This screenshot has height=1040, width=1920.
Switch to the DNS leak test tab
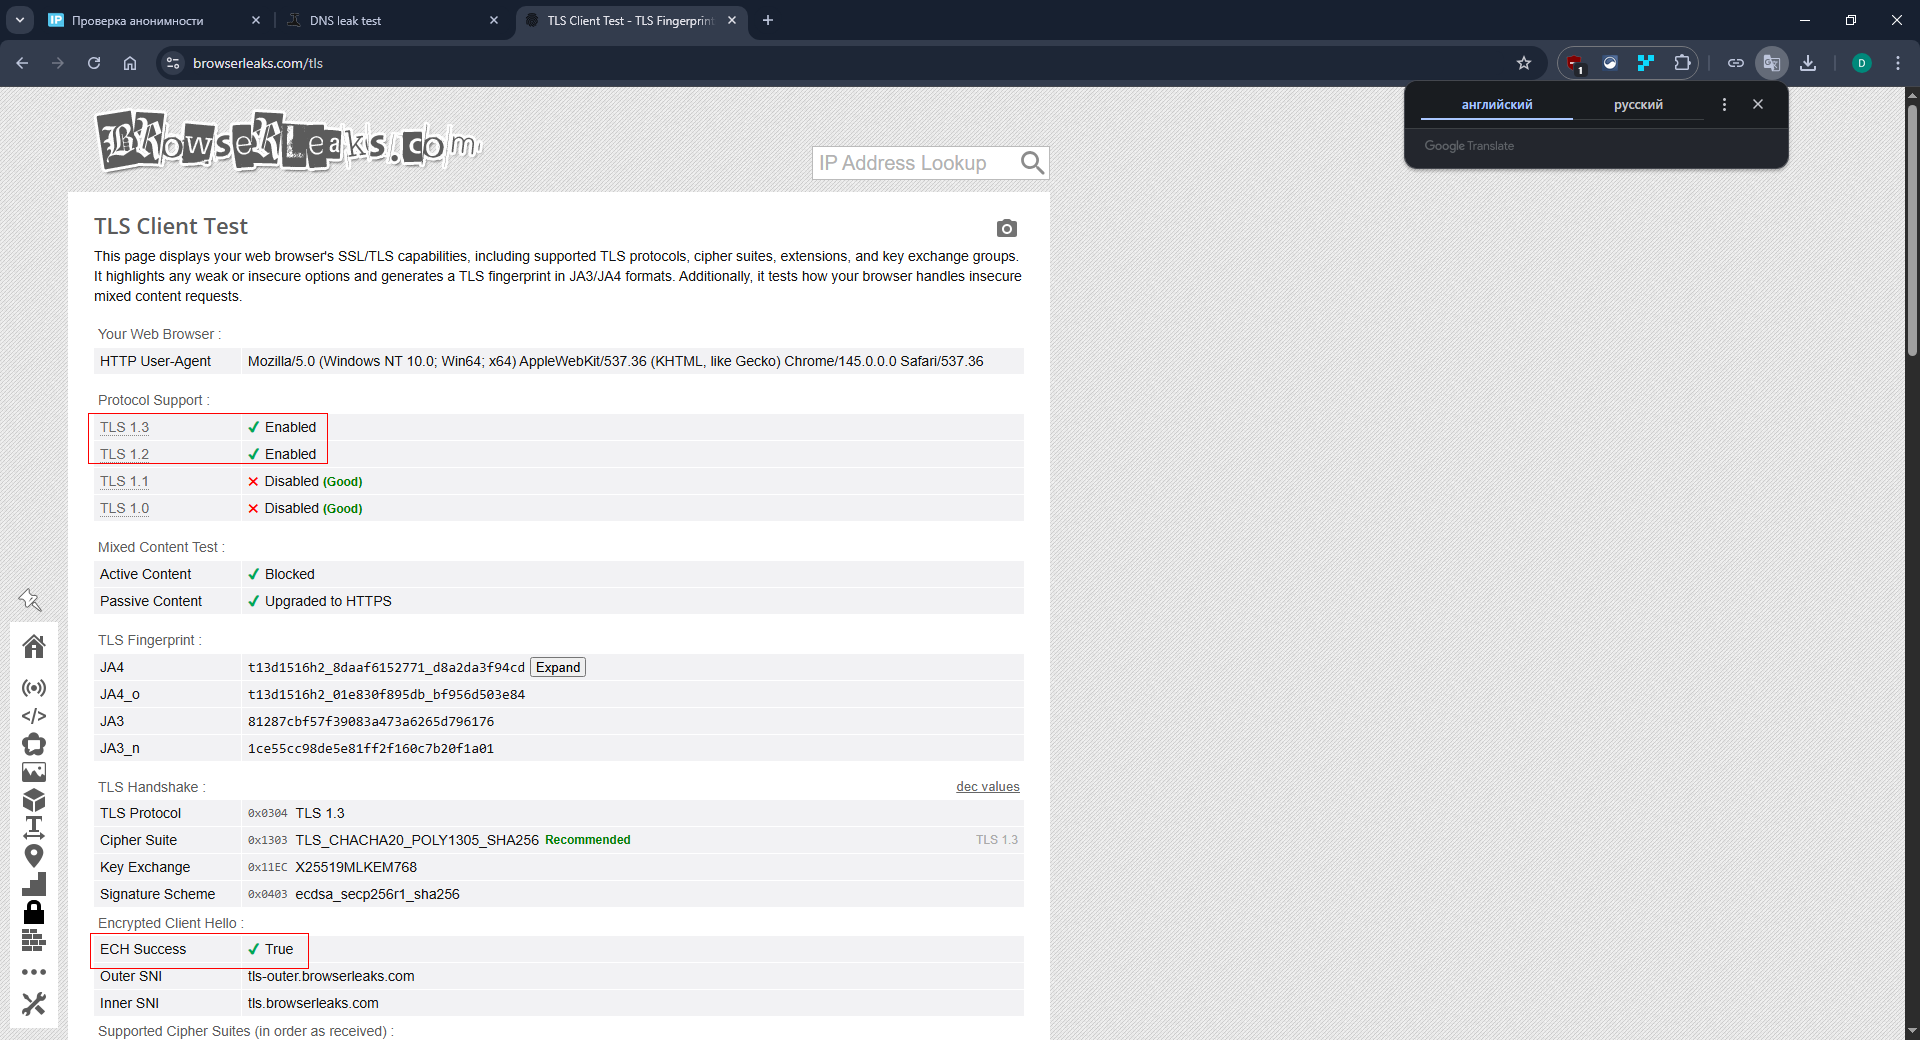[x=390, y=20]
